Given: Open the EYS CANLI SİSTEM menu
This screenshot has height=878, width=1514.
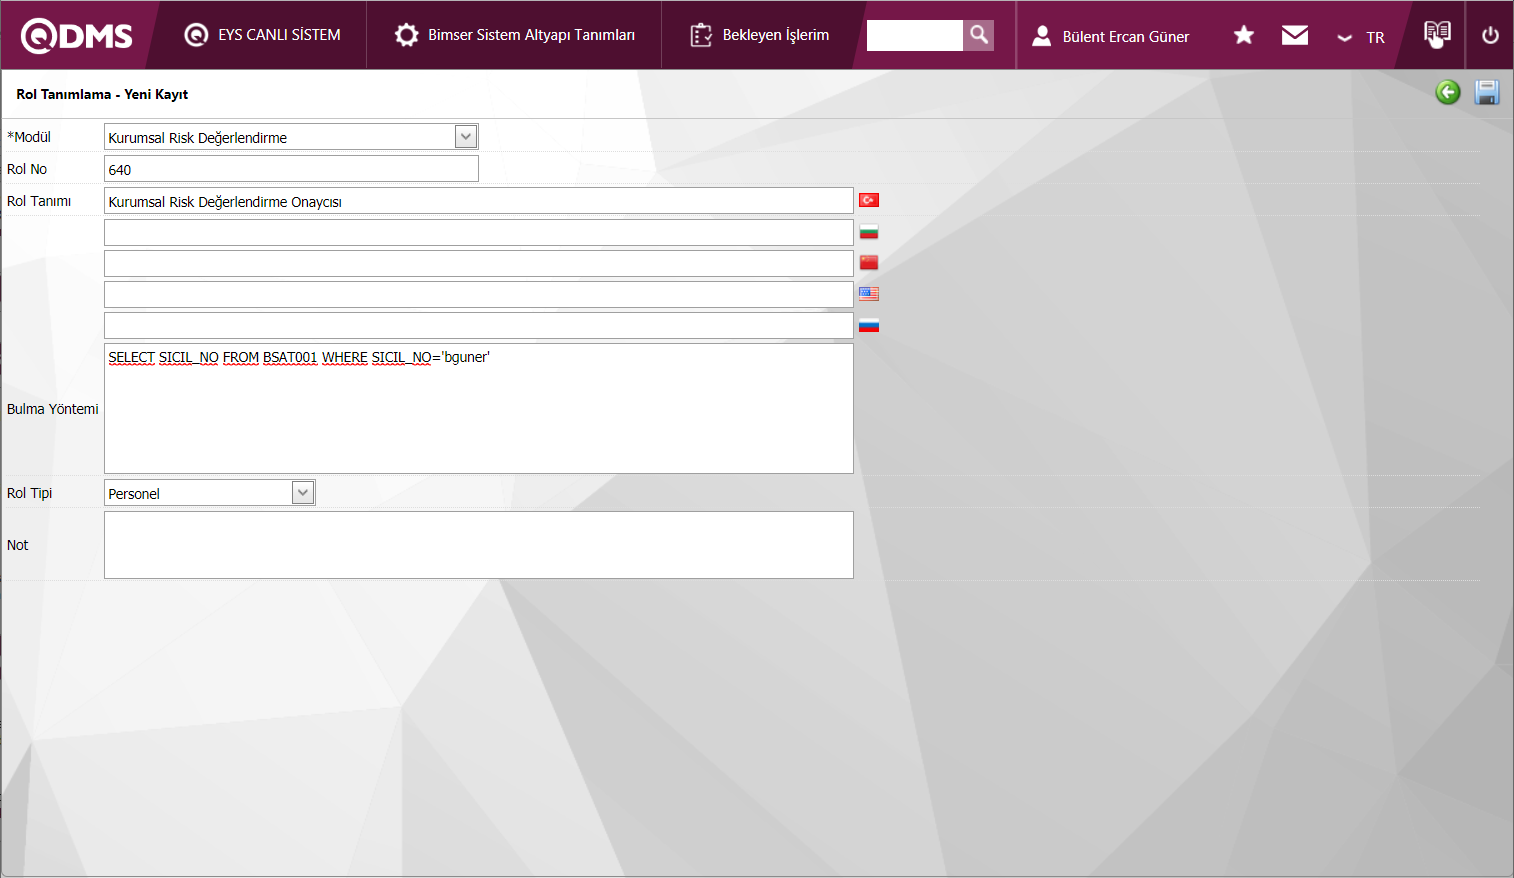Looking at the screenshot, I should [x=263, y=35].
